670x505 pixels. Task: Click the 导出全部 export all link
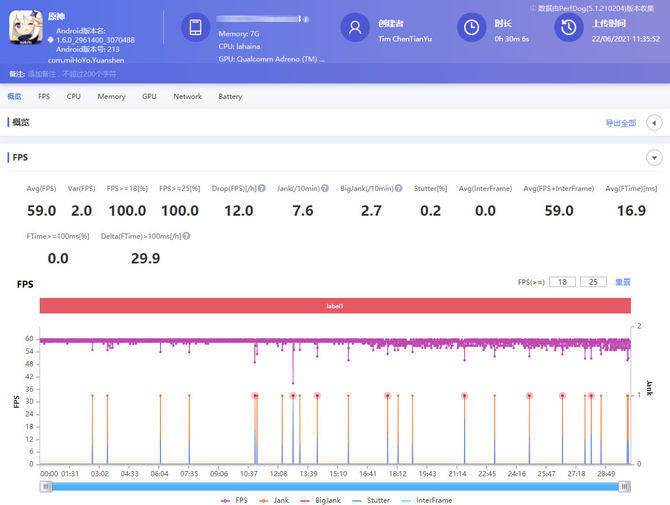coord(620,123)
